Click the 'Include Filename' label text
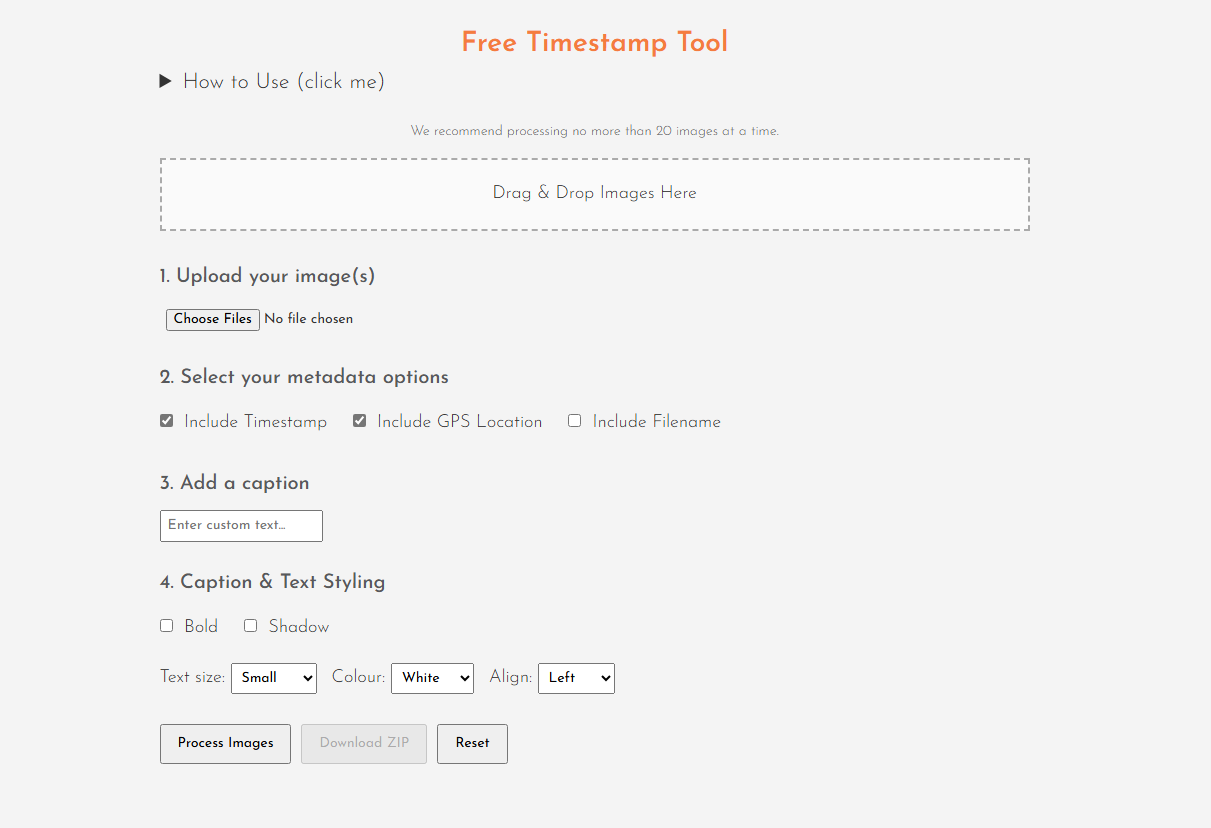Viewport: 1211px width, 828px height. click(x=656, y=422)
